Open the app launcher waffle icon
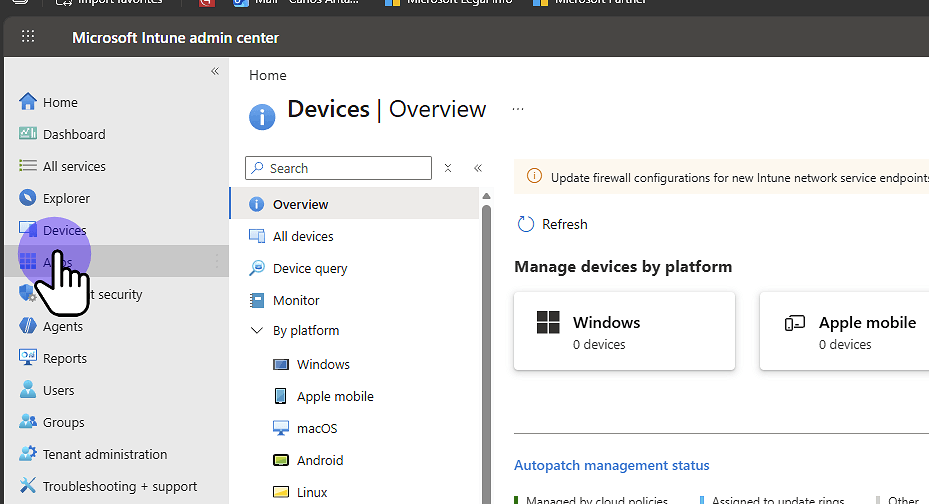This screenshot has width=929, height=504. click(x=28, y=37)
